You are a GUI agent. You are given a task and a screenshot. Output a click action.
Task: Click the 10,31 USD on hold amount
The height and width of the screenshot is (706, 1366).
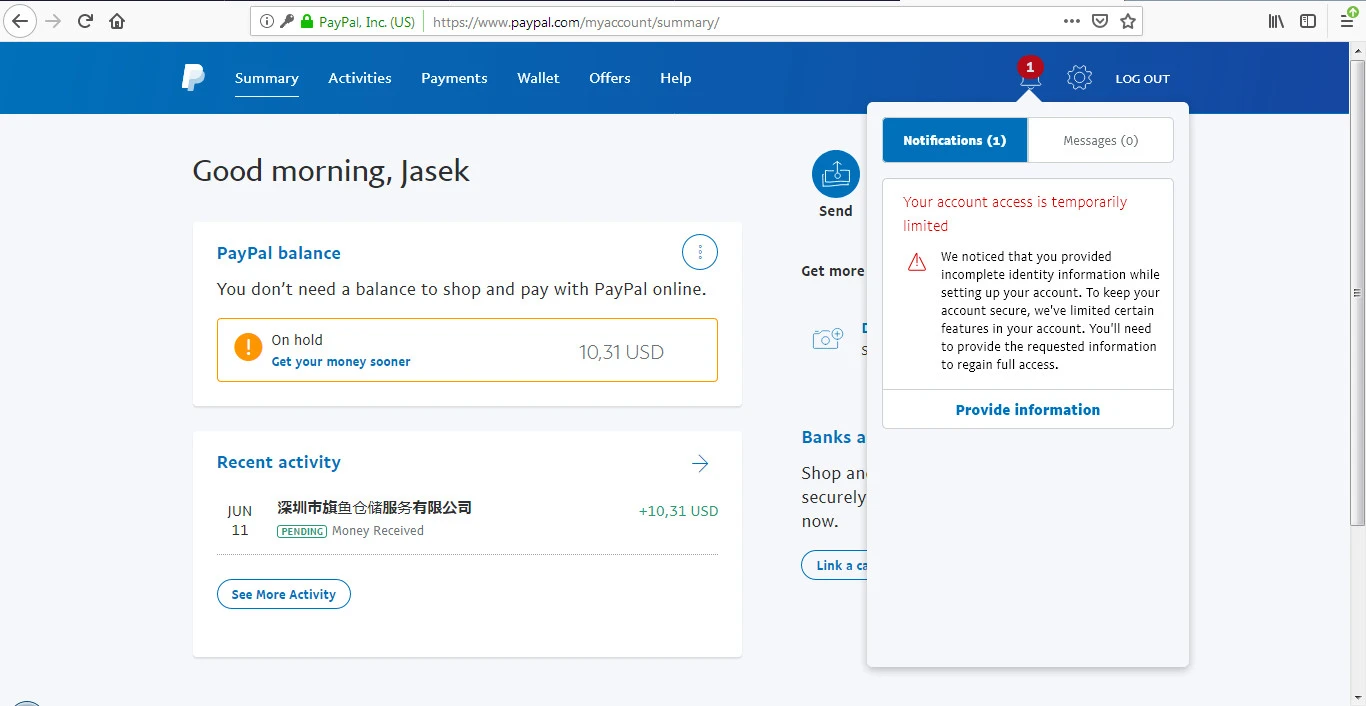pos(621,352)
